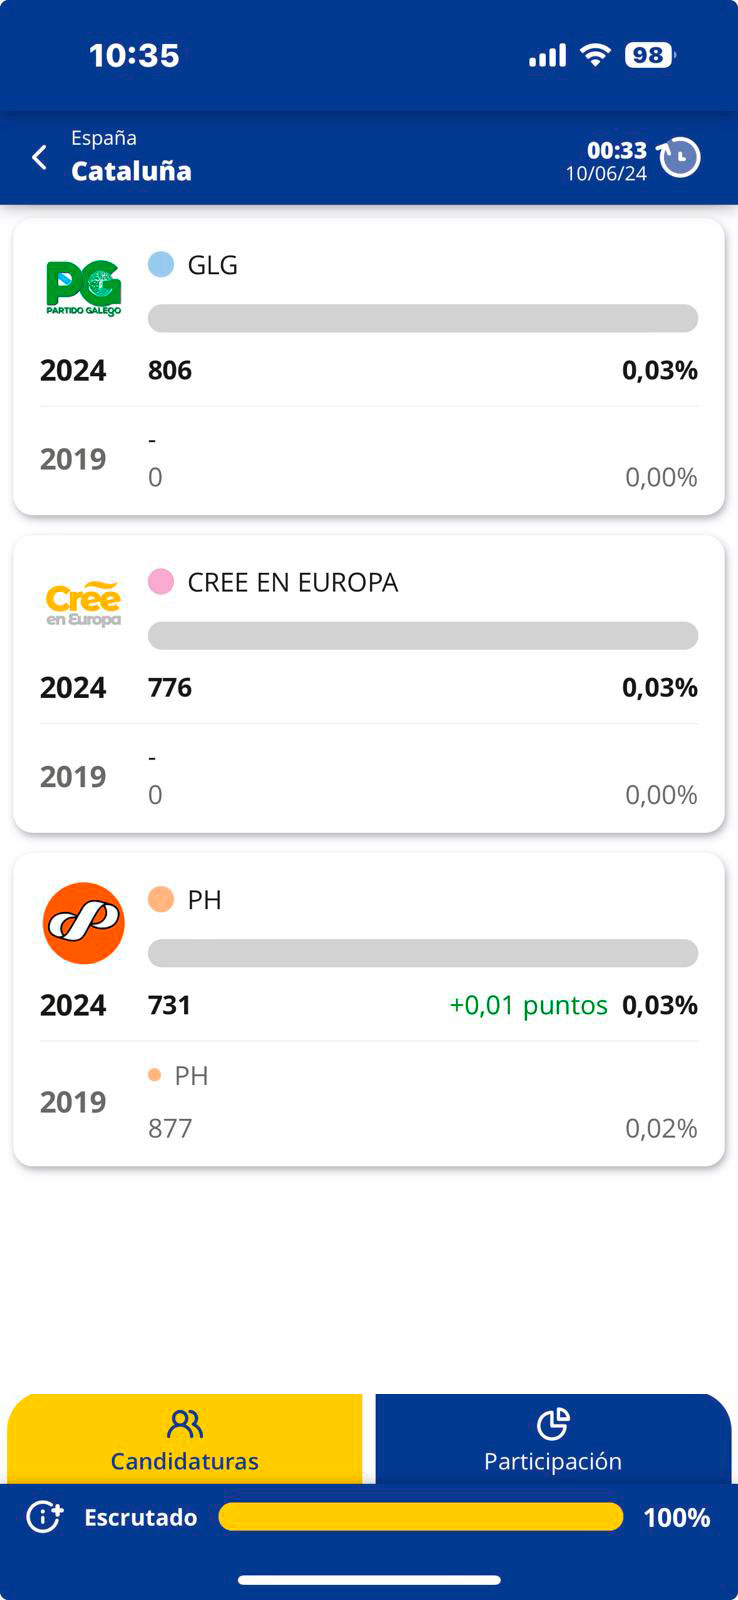
Task: Tap the Participación pie chart icon
Action: tap(552, 1423)
